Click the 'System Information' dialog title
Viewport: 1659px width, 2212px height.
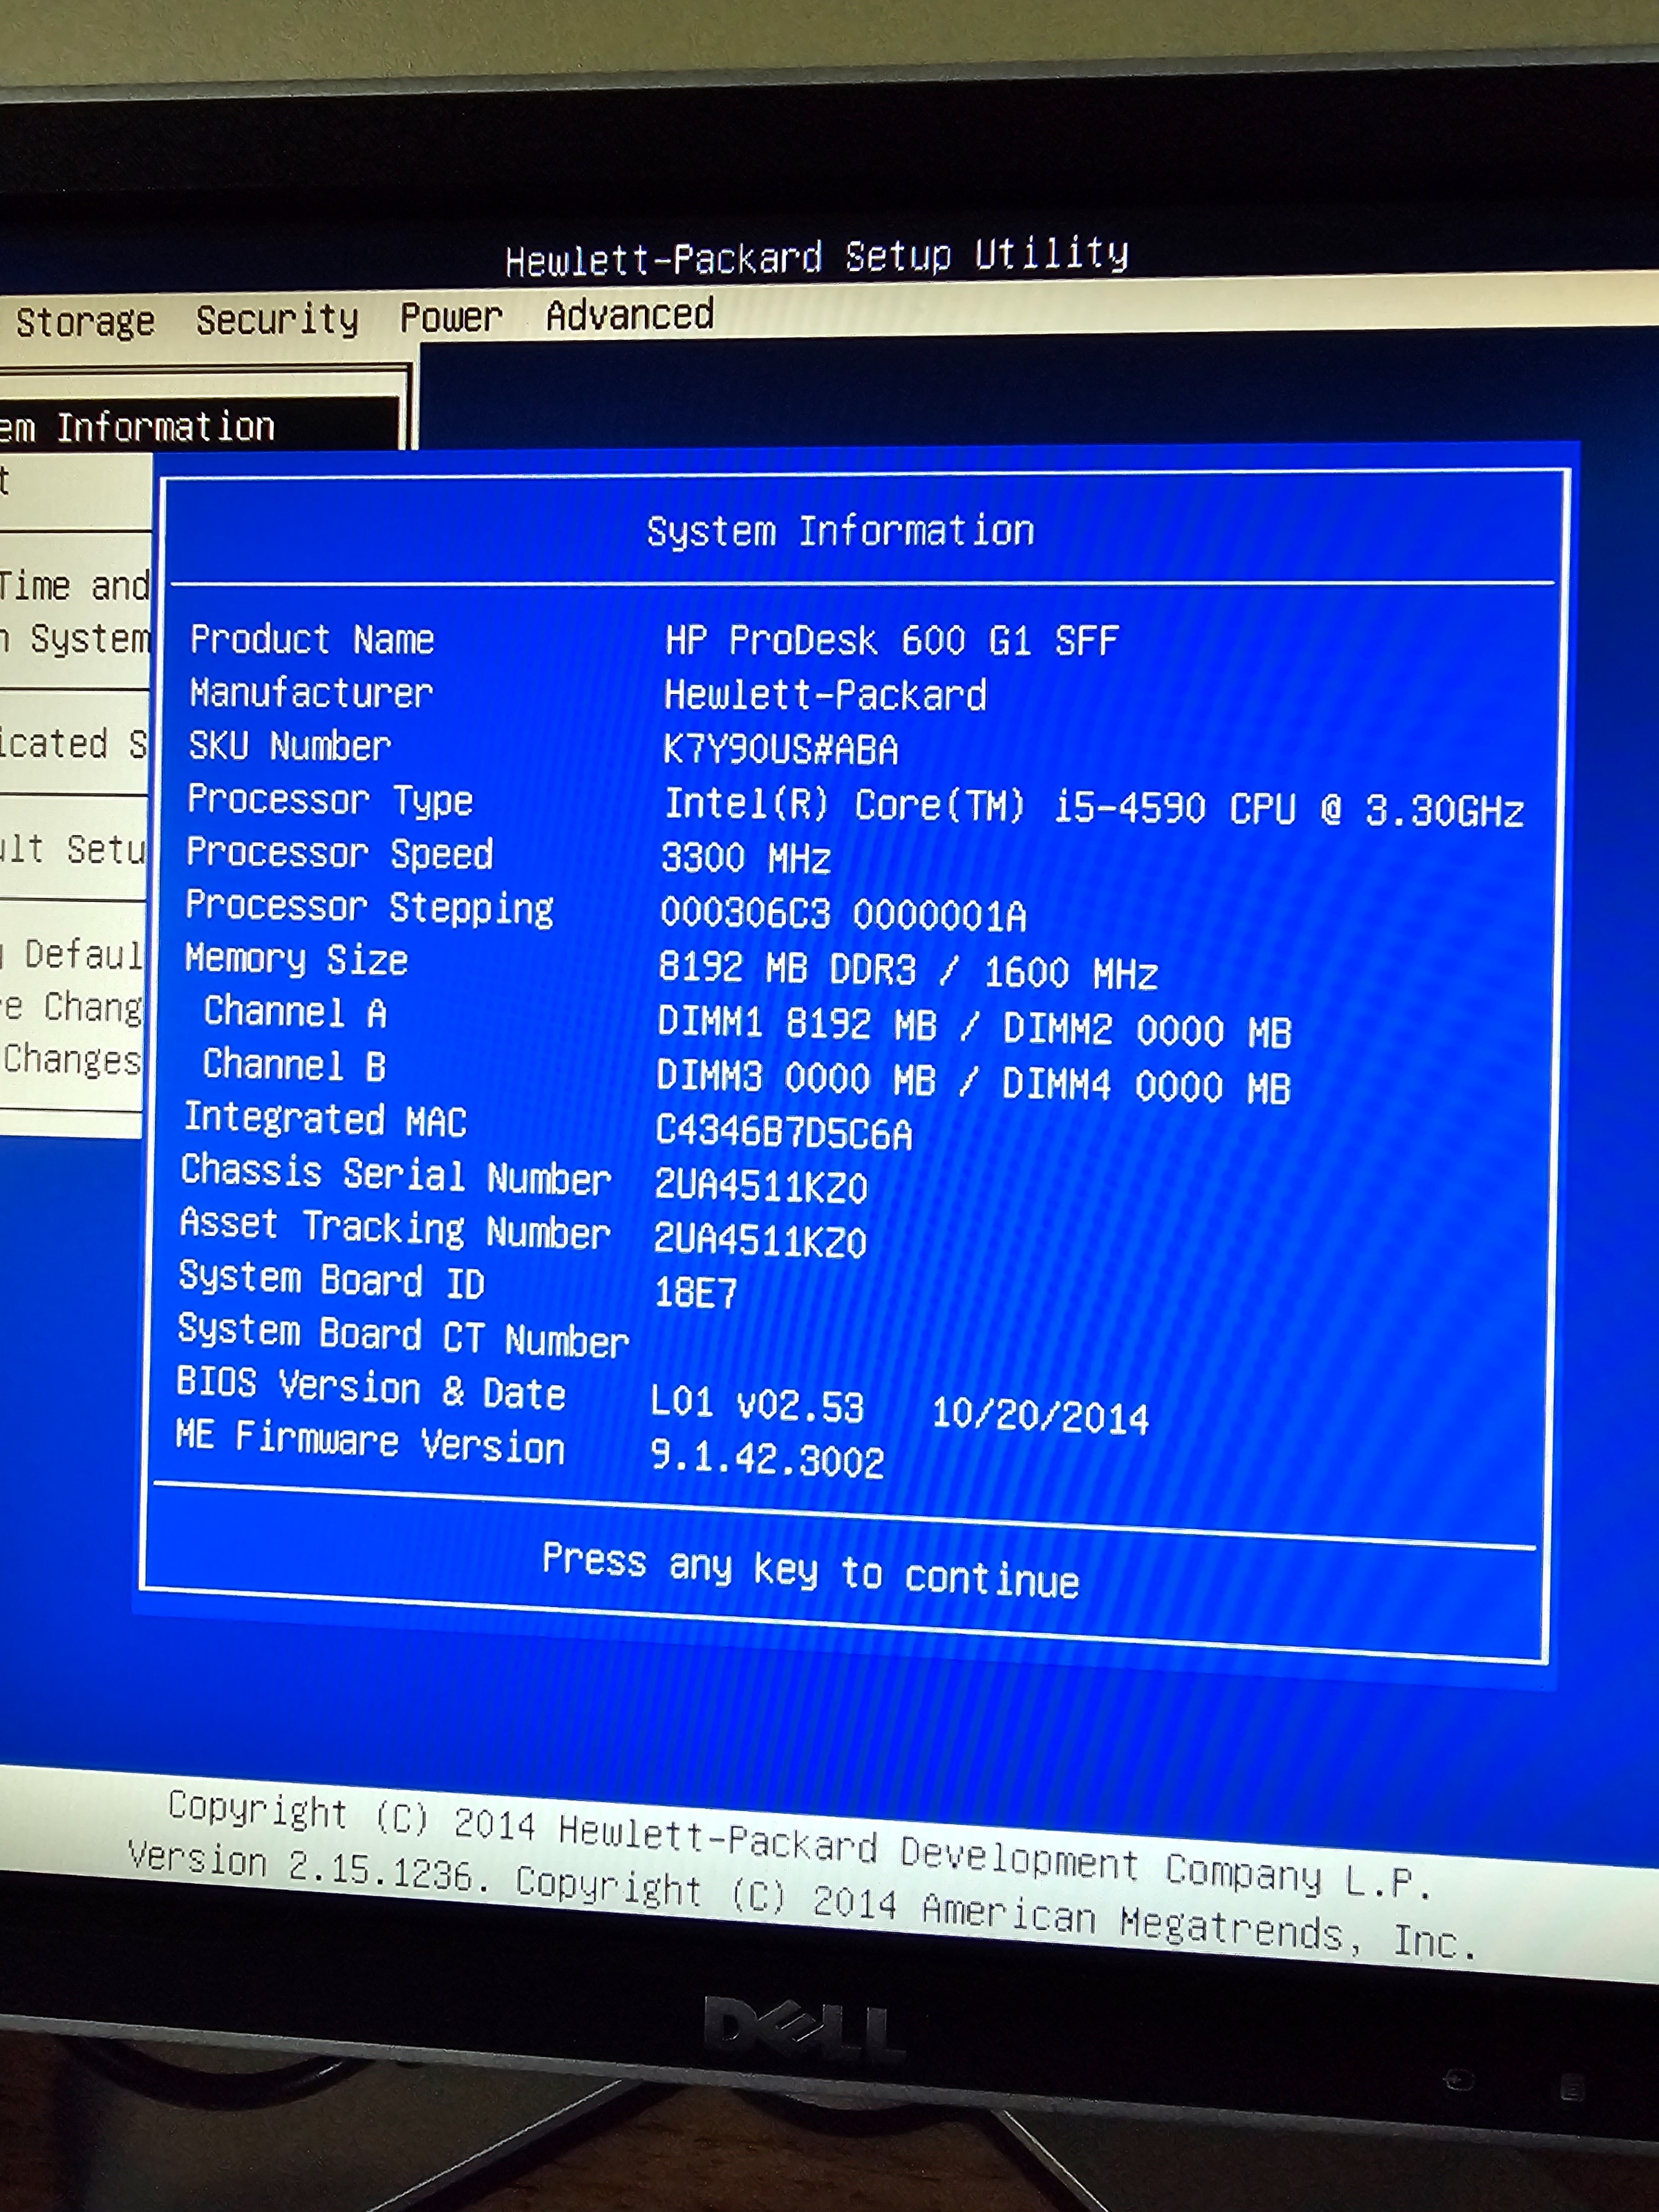(x=840, y=531)
